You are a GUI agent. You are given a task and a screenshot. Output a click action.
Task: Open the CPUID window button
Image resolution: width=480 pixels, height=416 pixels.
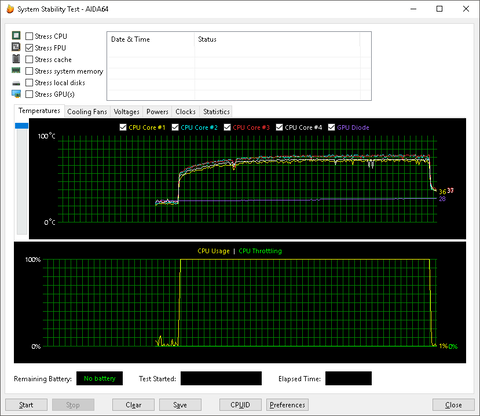240,405
